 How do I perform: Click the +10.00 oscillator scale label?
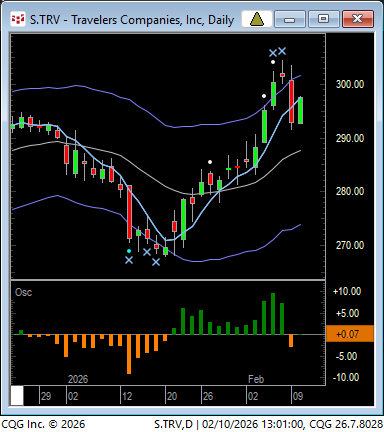pyautogui.click(x=347, y=291)
